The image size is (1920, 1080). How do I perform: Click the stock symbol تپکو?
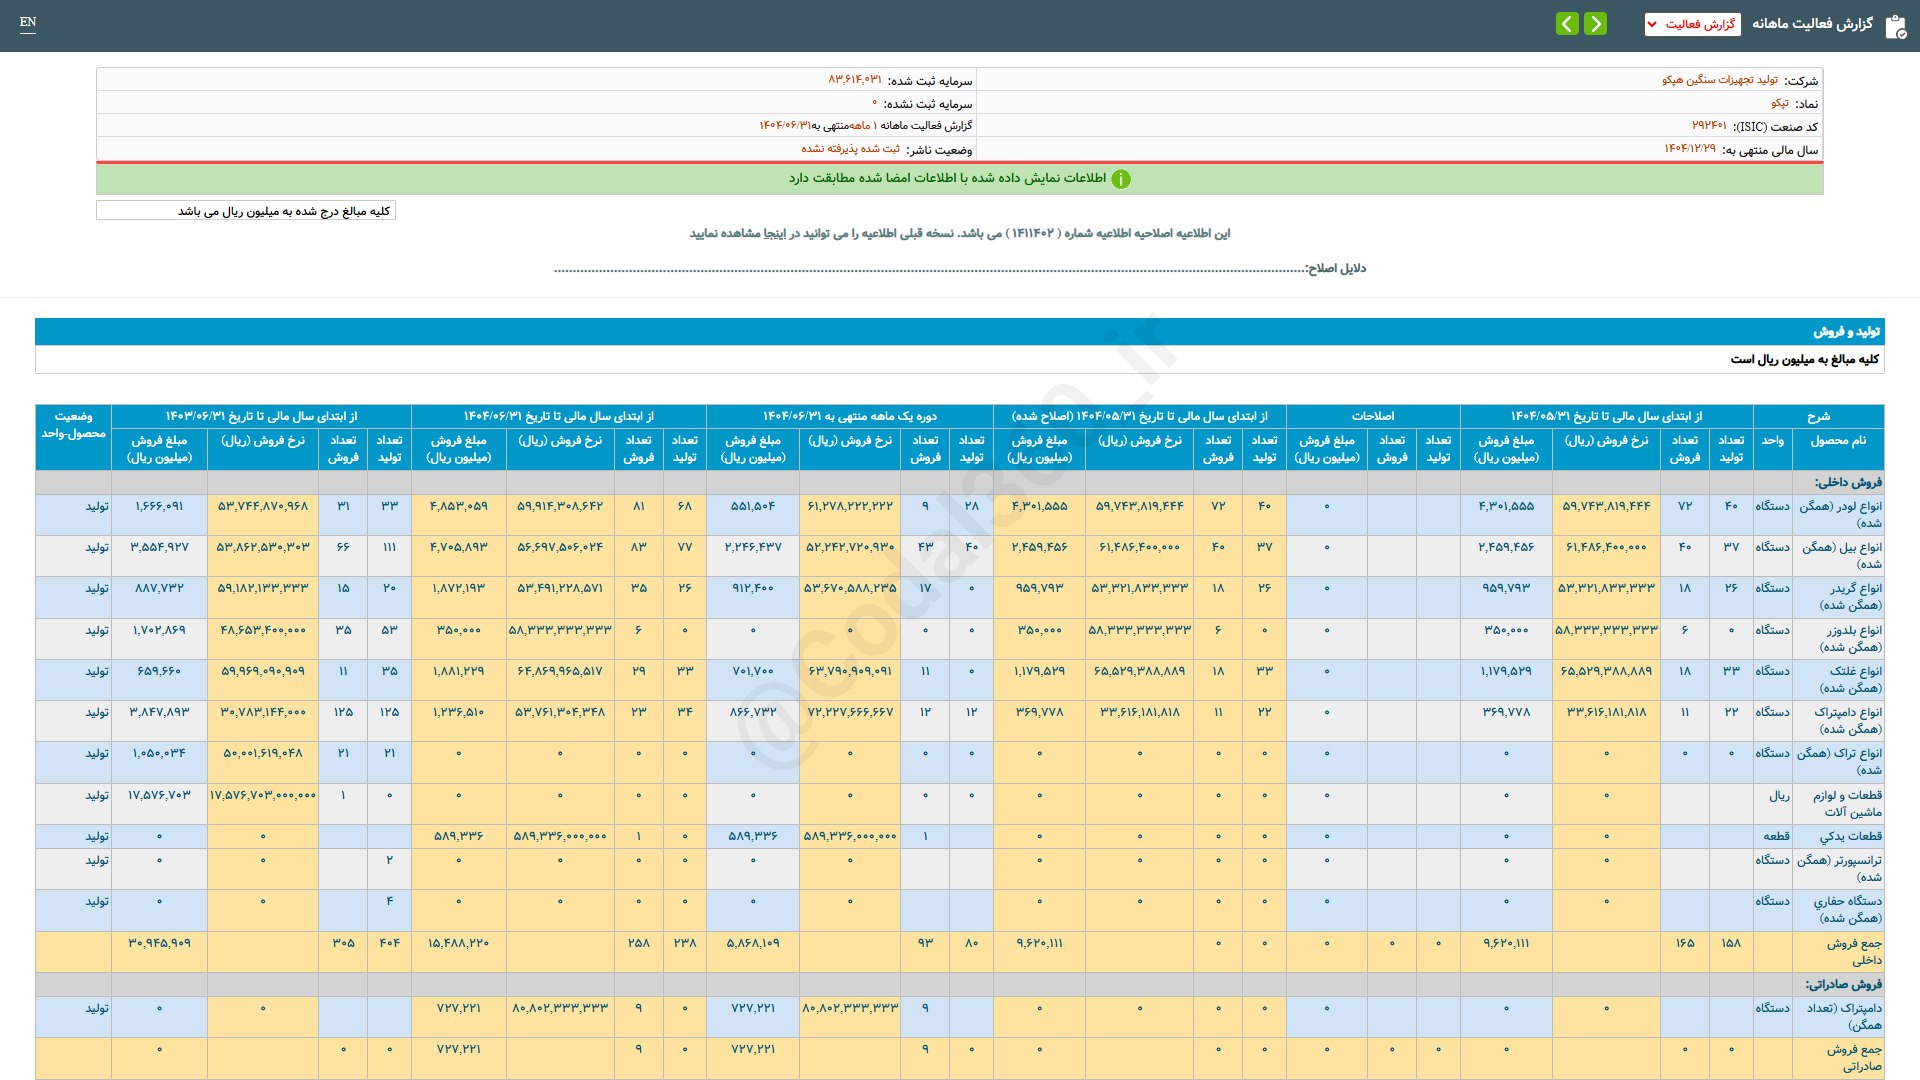(1779, 103)
